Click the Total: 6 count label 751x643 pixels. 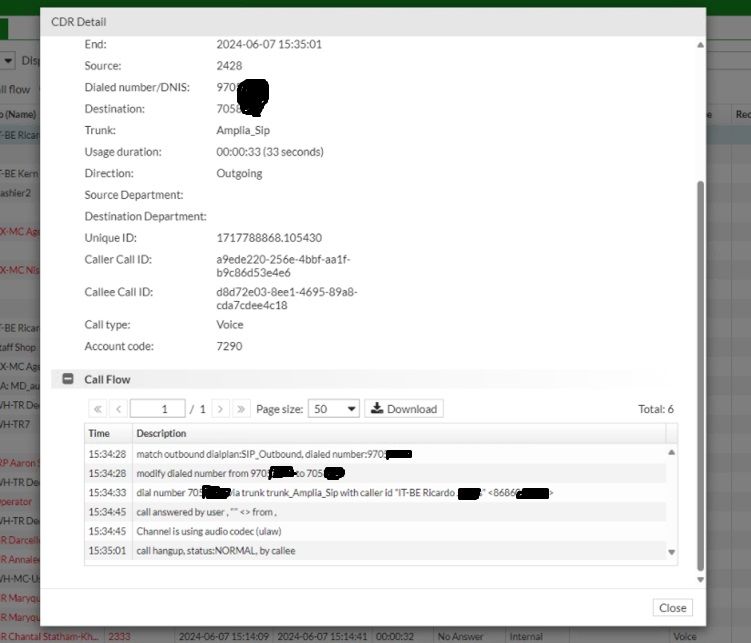[655, 409]
